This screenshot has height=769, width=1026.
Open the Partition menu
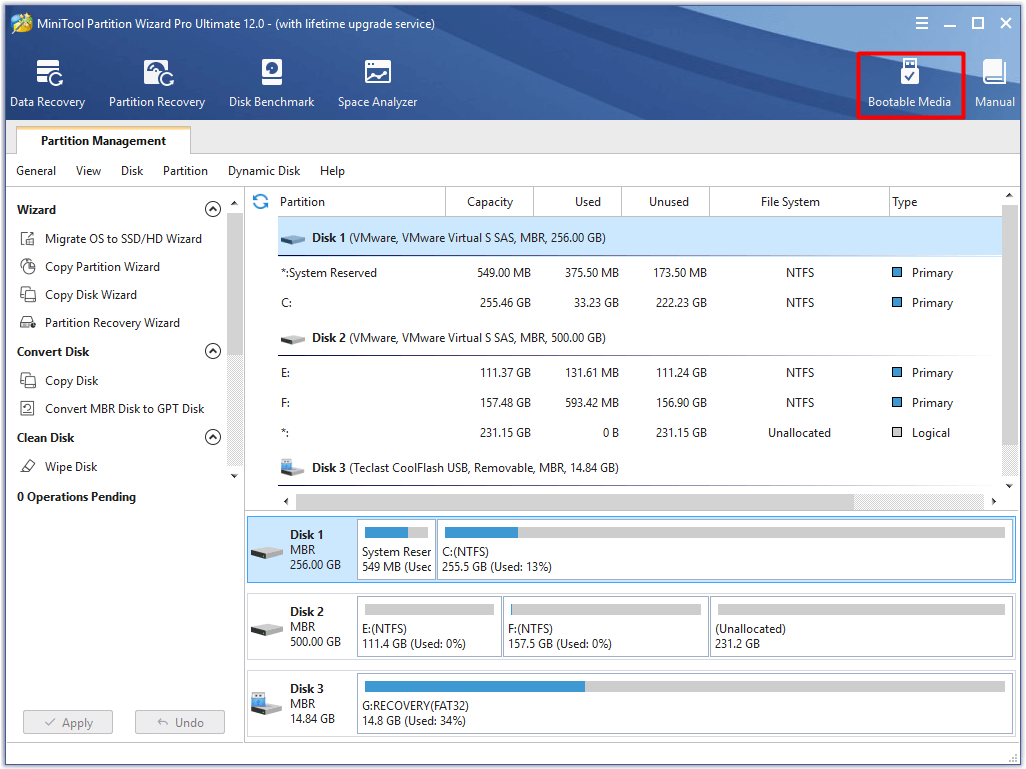click(185, 171)
